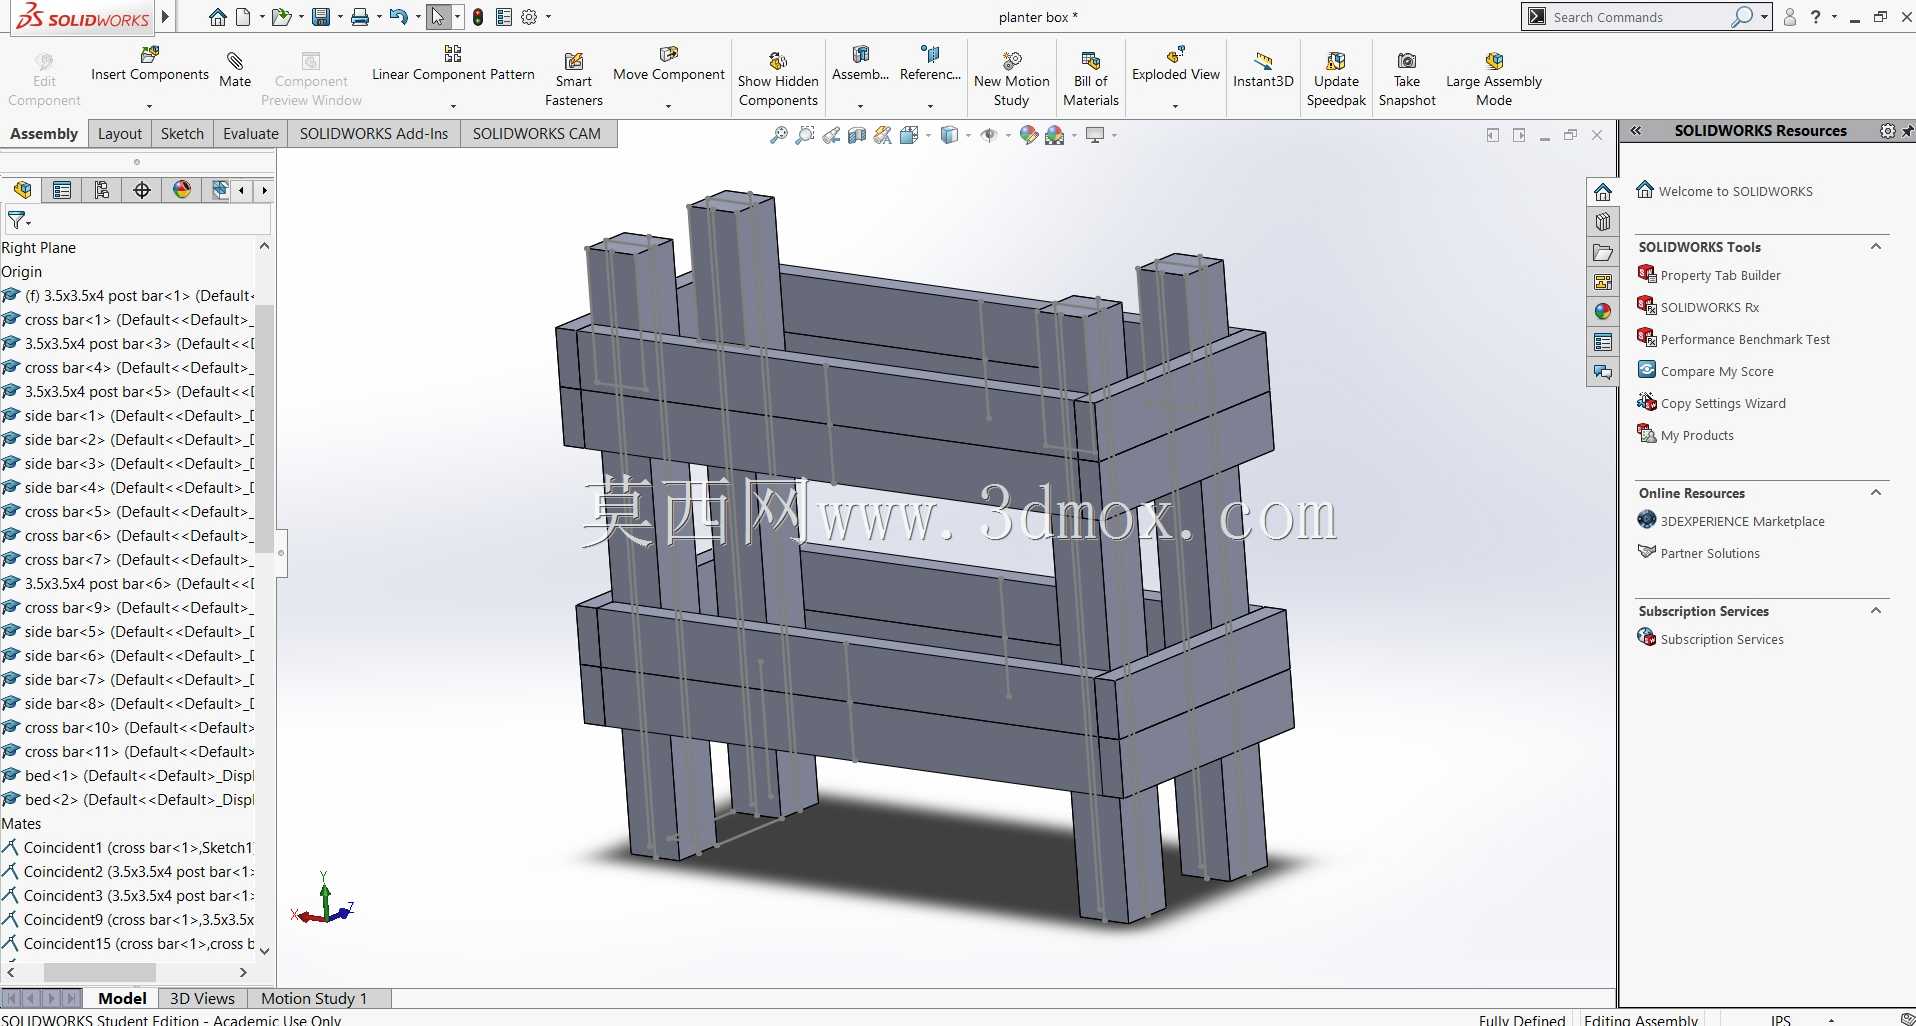Create an Exploded View
1916x1026 pixels.
click(x=1176, y=65)
